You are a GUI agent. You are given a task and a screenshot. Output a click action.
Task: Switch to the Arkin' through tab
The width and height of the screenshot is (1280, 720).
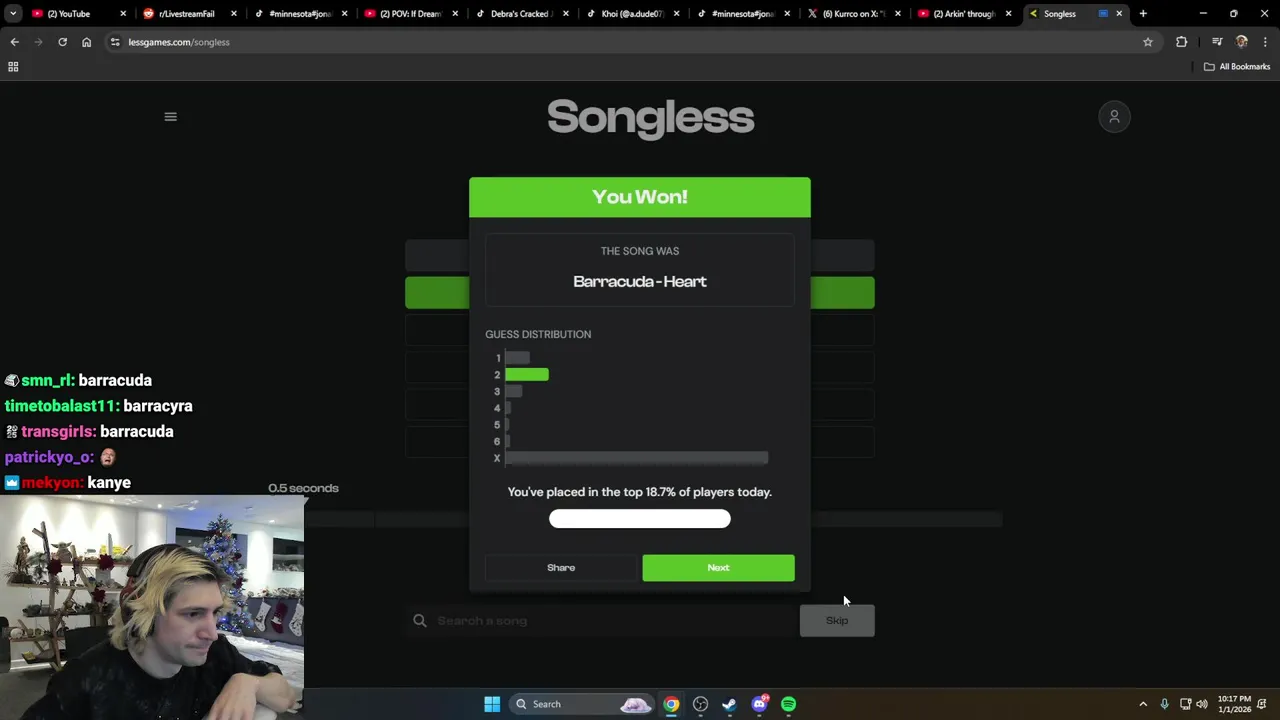coord(965,14)
